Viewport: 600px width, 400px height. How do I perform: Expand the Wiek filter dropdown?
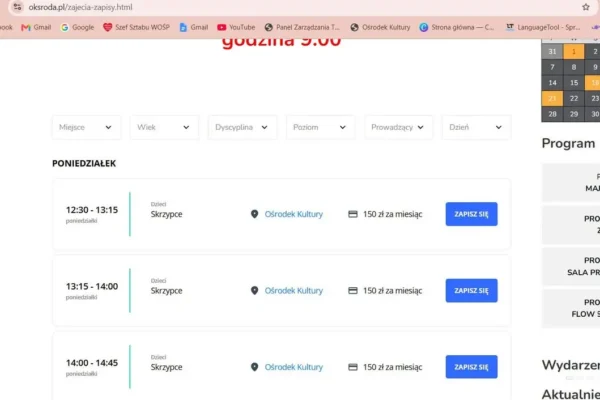tap(165, 127)
